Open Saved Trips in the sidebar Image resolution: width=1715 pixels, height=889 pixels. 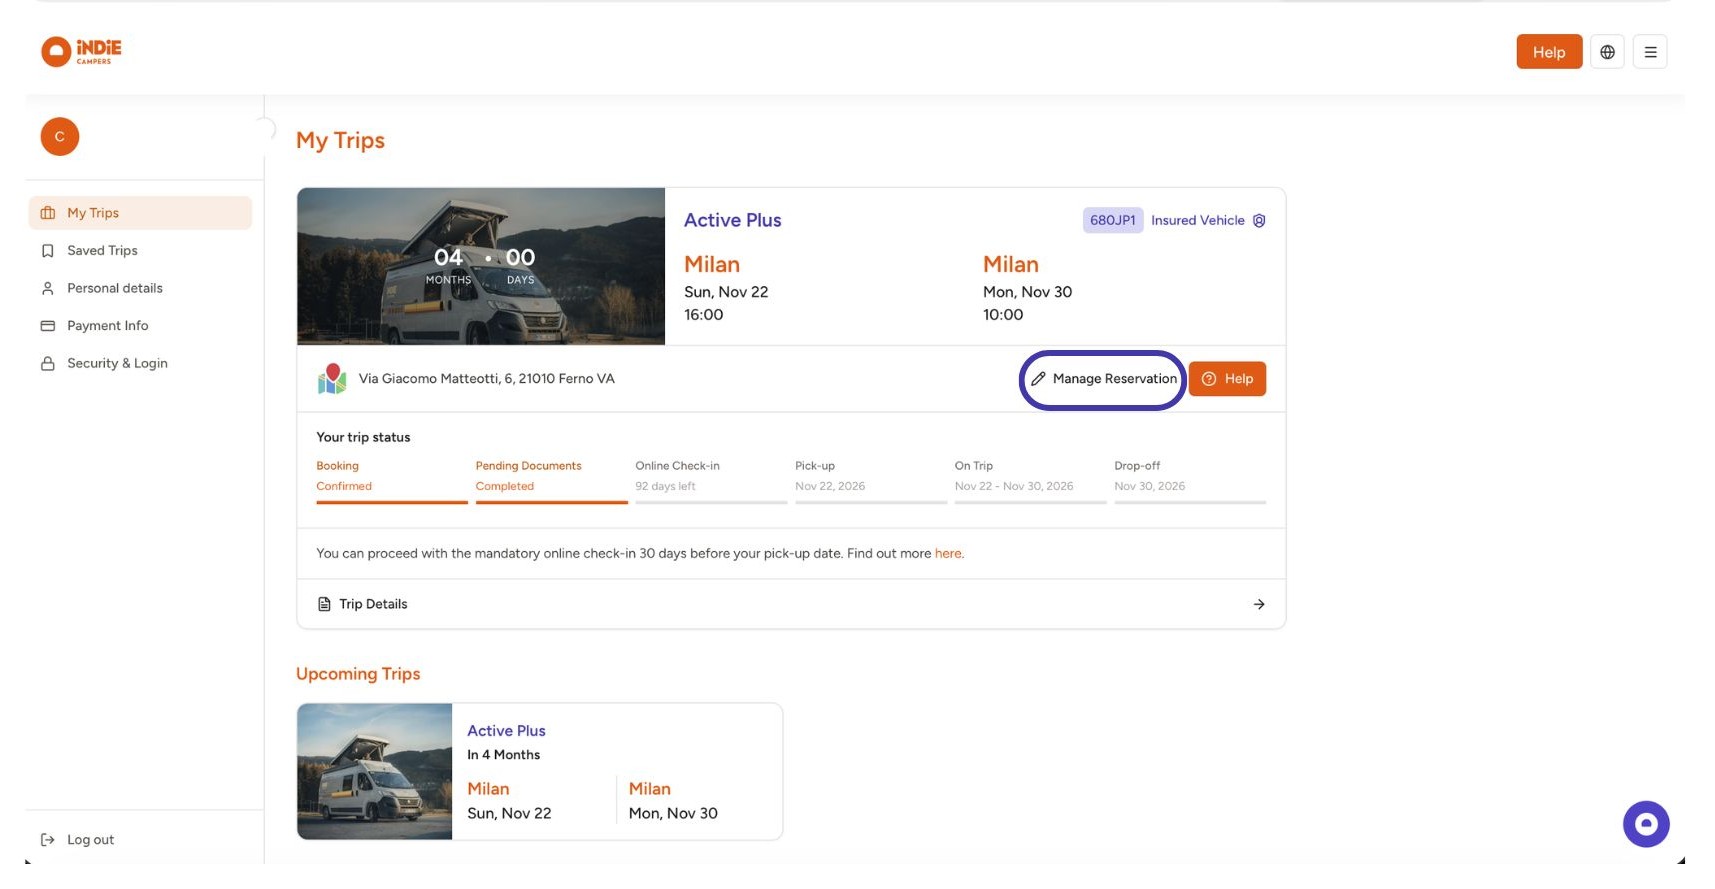140,251
